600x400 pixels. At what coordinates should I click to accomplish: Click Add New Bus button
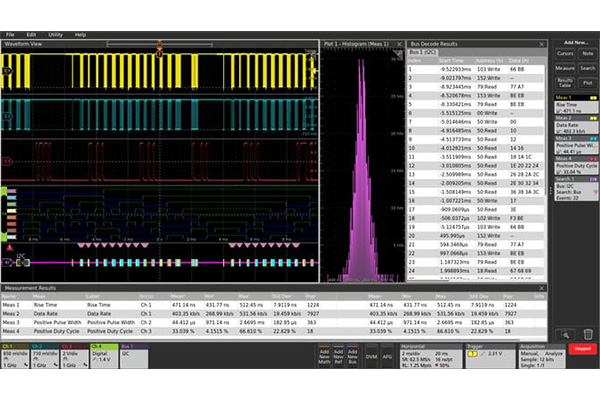[x=353, y=355]
